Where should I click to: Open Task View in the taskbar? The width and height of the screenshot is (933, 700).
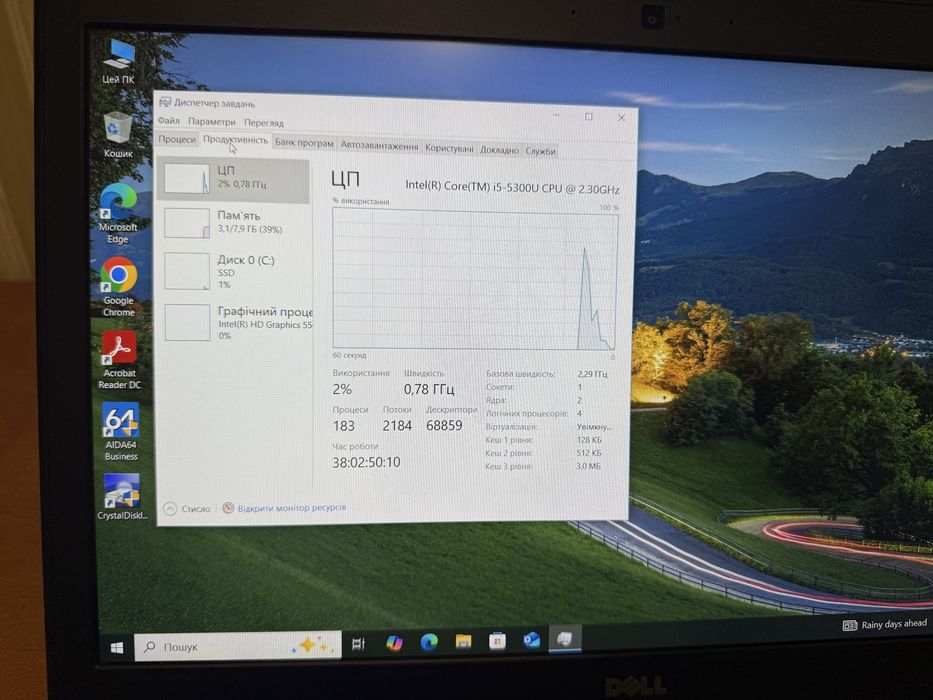tap(358, 643)
